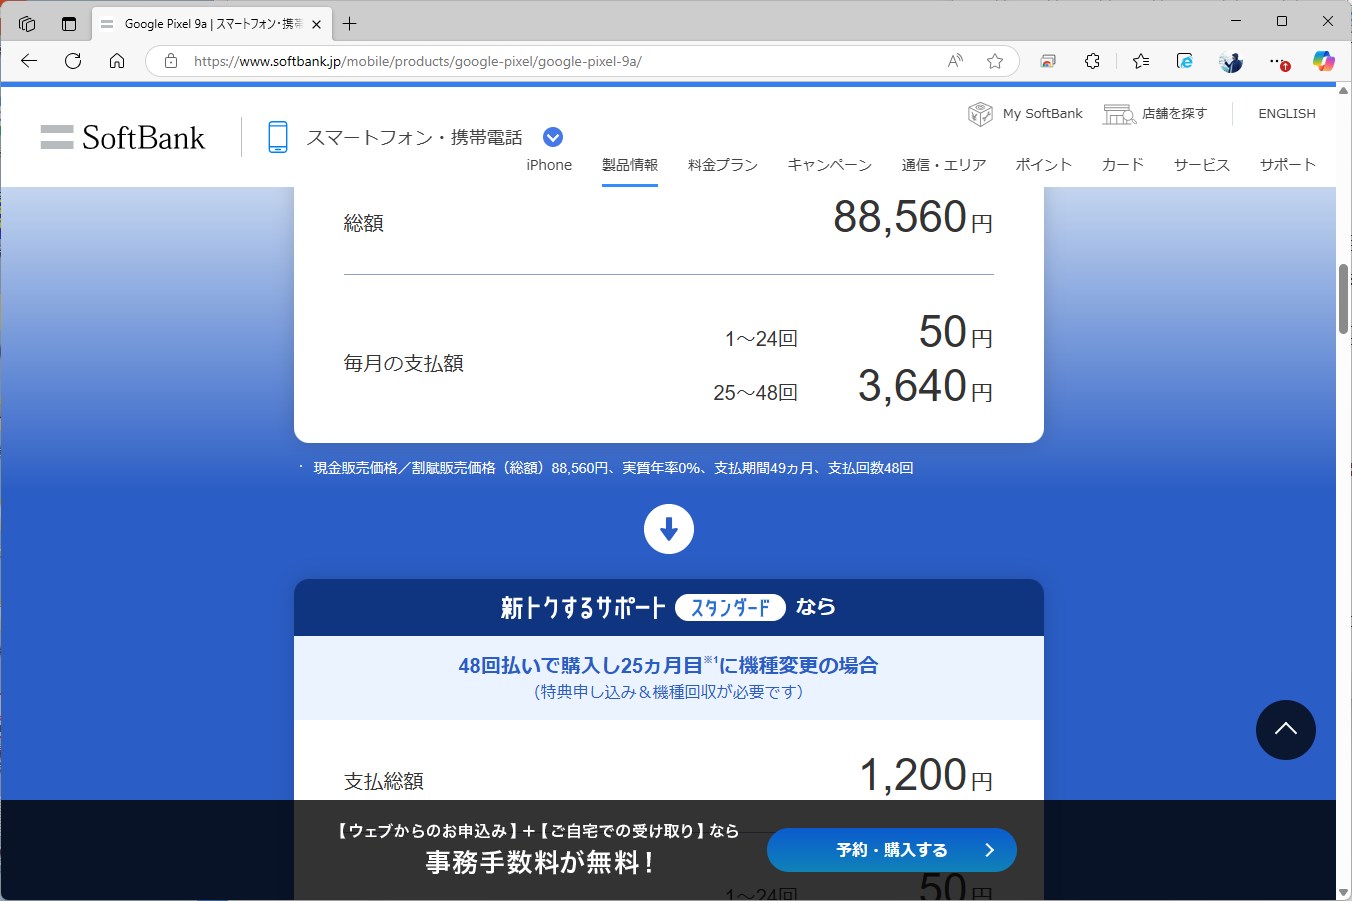Expand the スマートフォン・携帯電話 dropdown arrow

click(553, 137)
